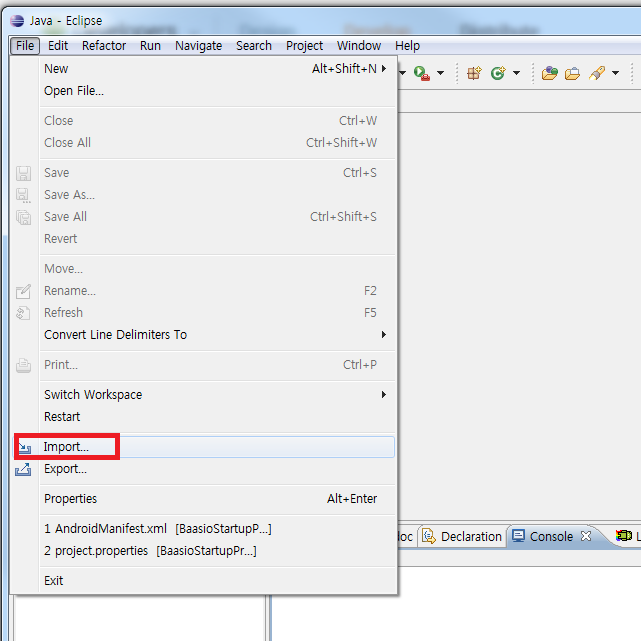
Task: Open the Help menu
Action: tap(407, 45)
